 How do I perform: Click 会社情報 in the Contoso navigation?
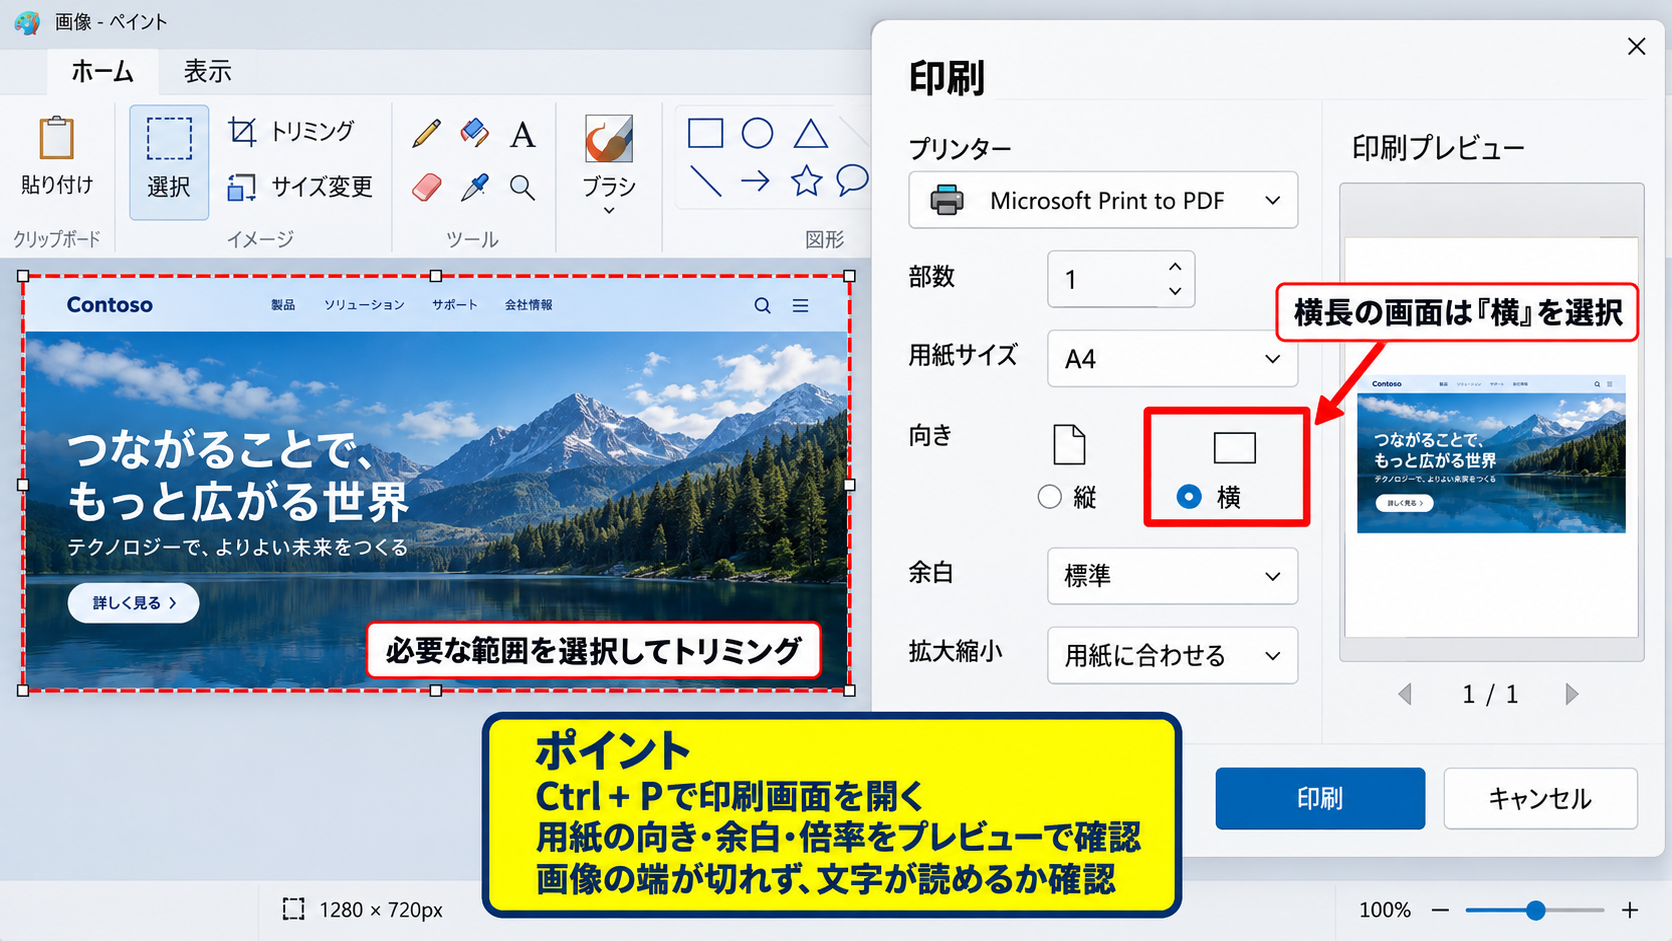(528, 305)
